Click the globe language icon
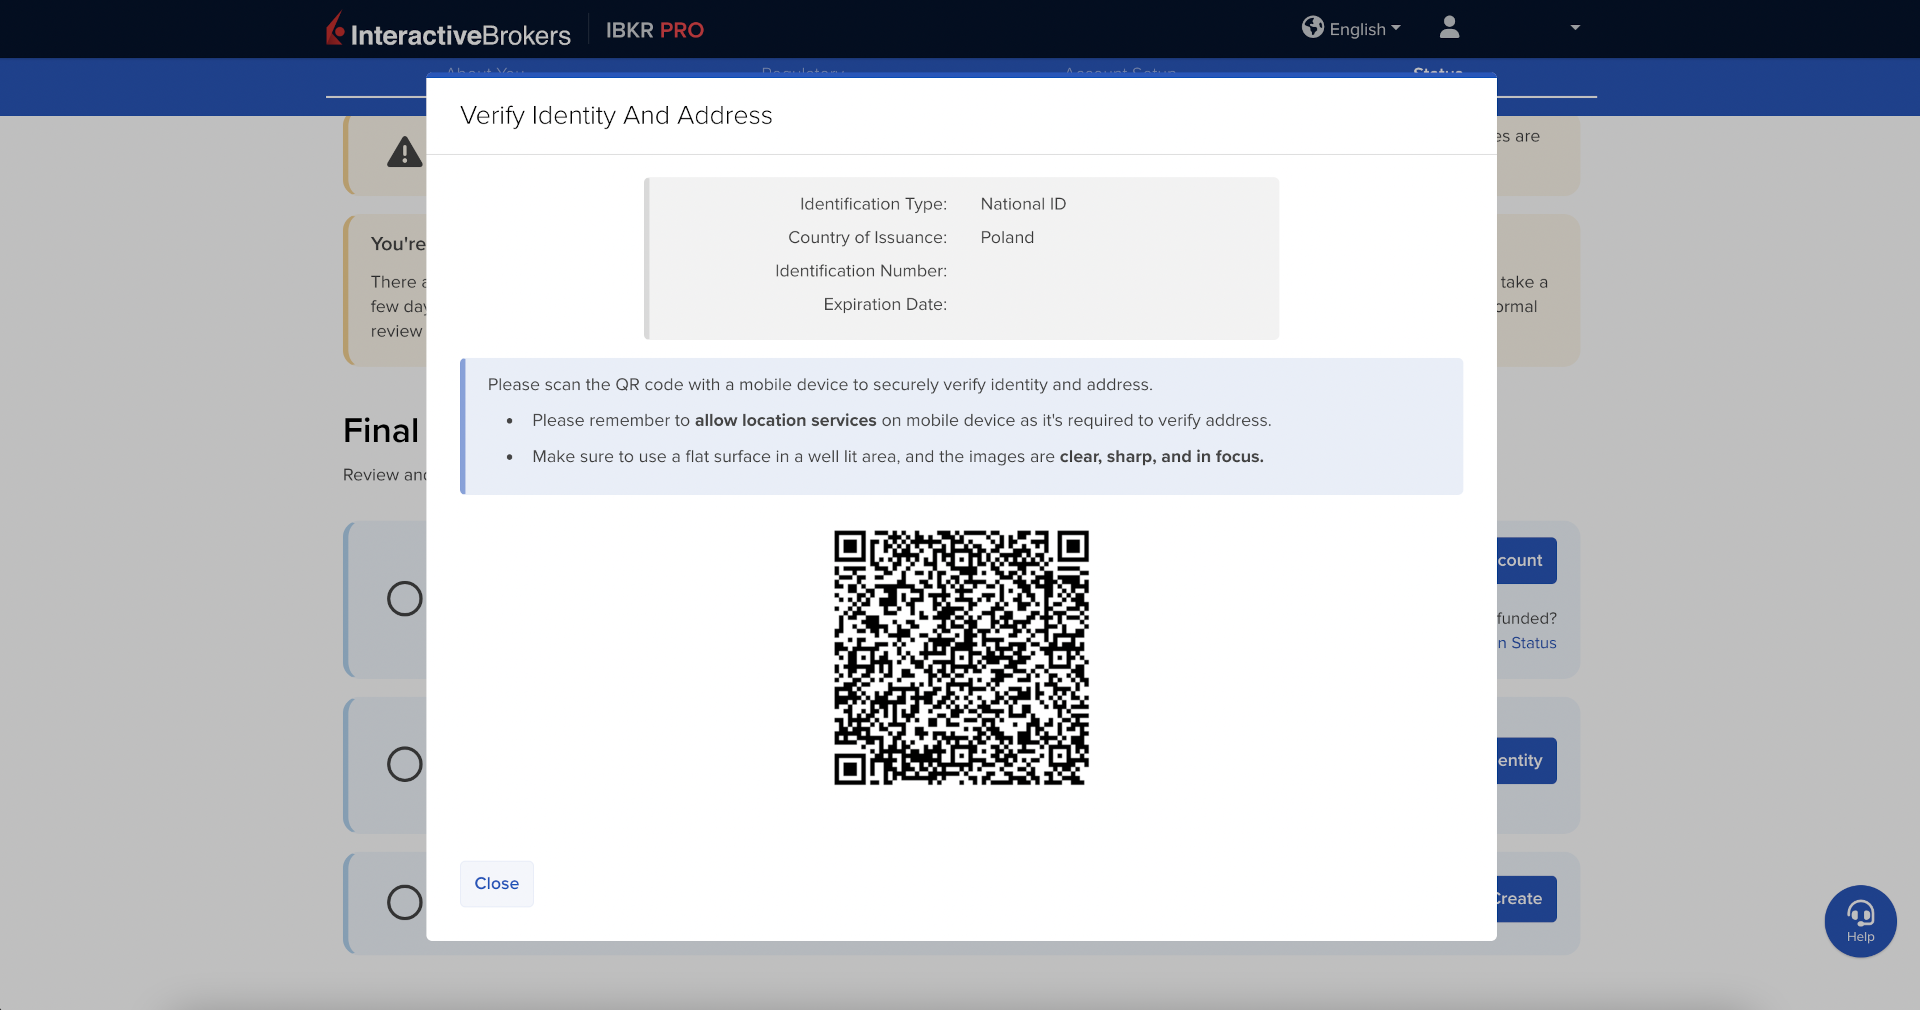Image resolution: width=1920 pixels, height=1010 pixels. coord(1312,28)
